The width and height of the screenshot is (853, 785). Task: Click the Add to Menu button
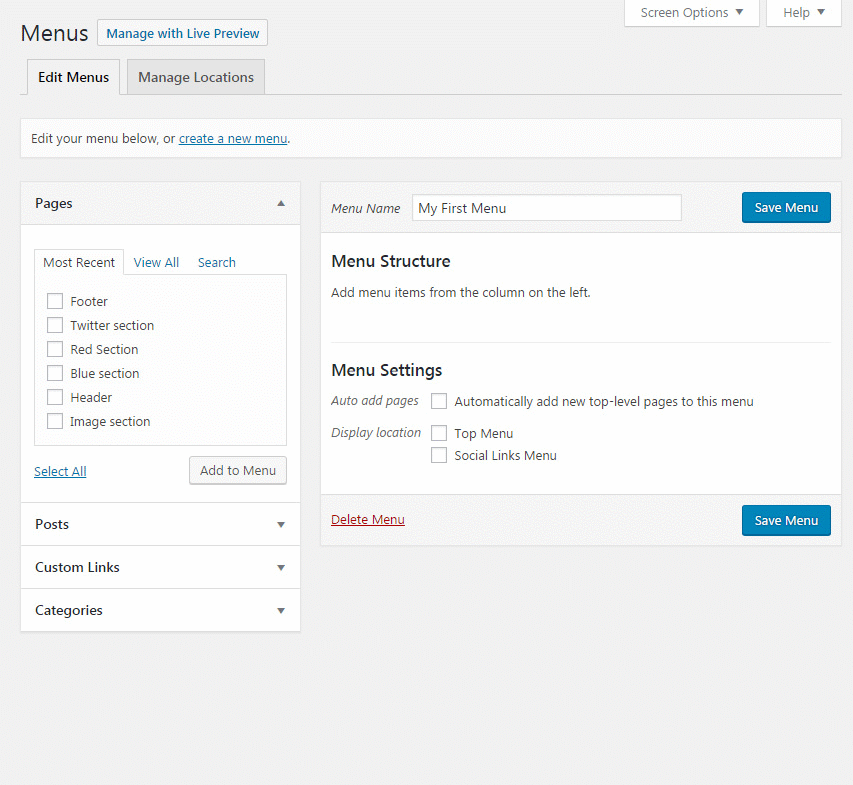point(237,470)
